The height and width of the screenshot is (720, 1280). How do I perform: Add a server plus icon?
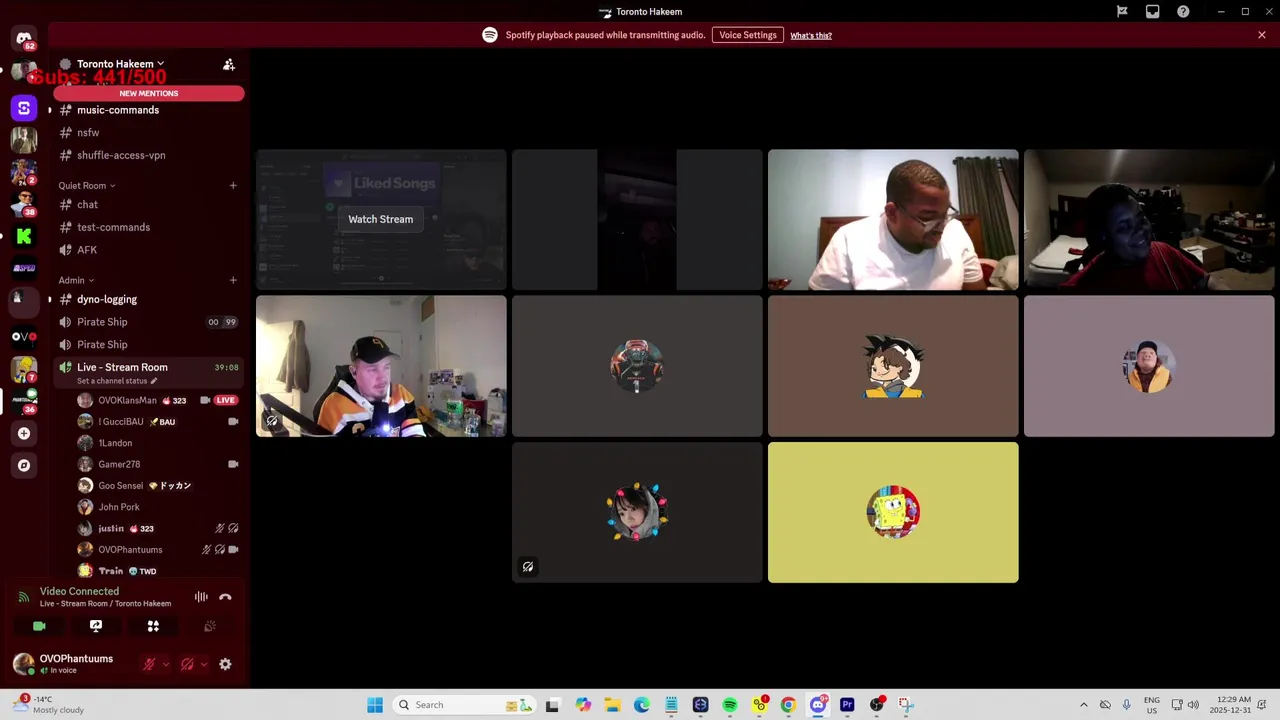[x=24, y=433]
